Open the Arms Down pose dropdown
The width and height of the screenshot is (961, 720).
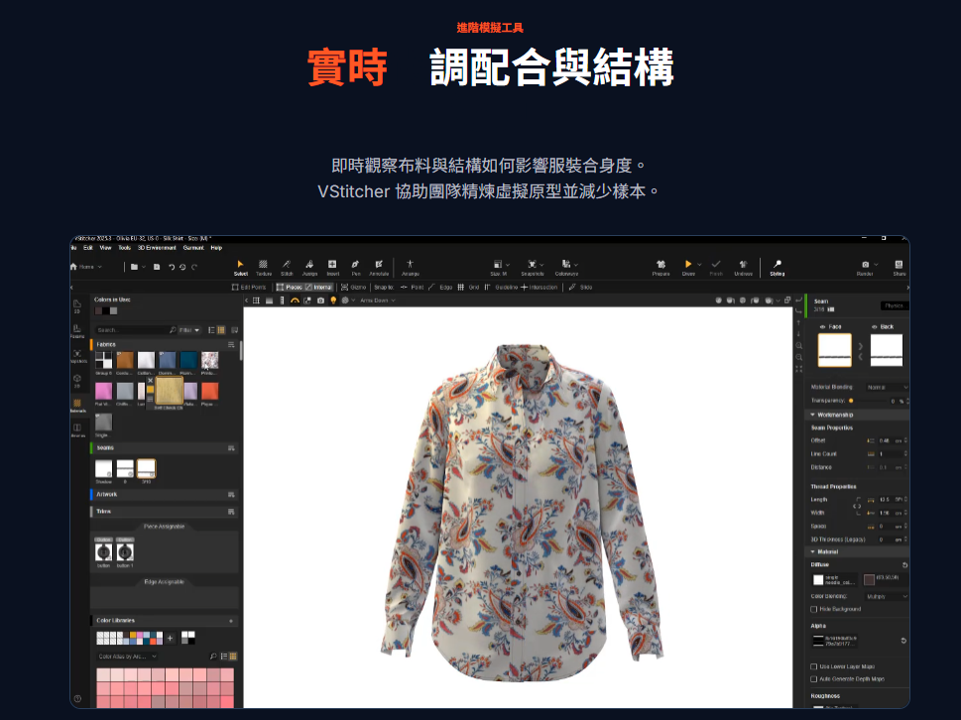pyautogui.click(x=378, y=300)
